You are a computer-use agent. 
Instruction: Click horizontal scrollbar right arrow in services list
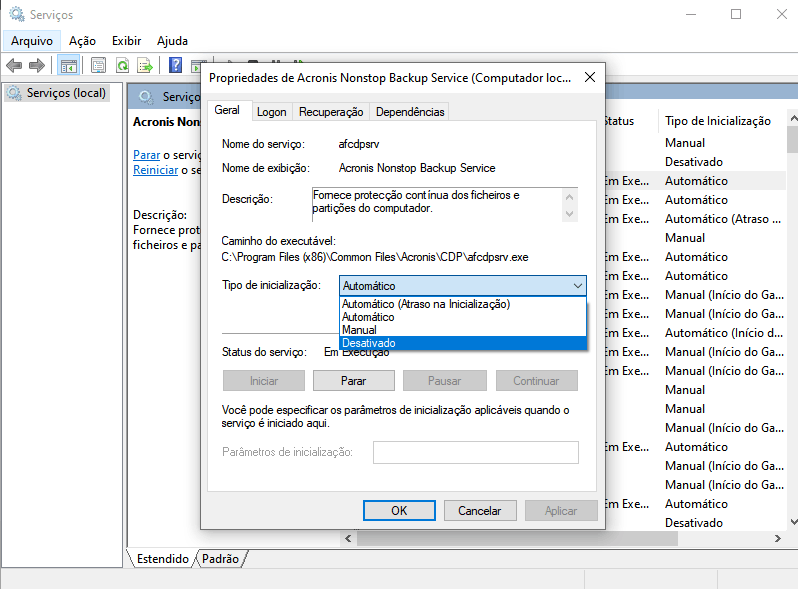point(778,539)
